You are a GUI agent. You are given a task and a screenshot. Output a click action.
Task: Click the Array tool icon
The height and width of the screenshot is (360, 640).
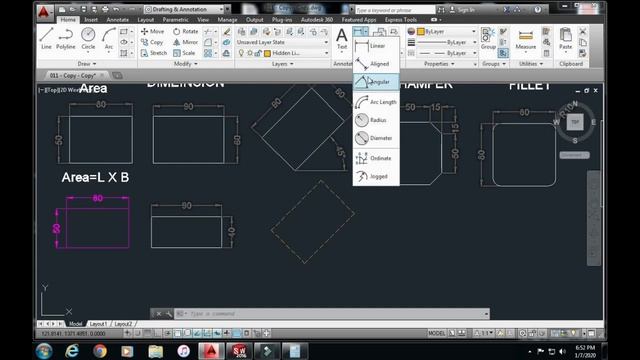click(x=208, y=53)
